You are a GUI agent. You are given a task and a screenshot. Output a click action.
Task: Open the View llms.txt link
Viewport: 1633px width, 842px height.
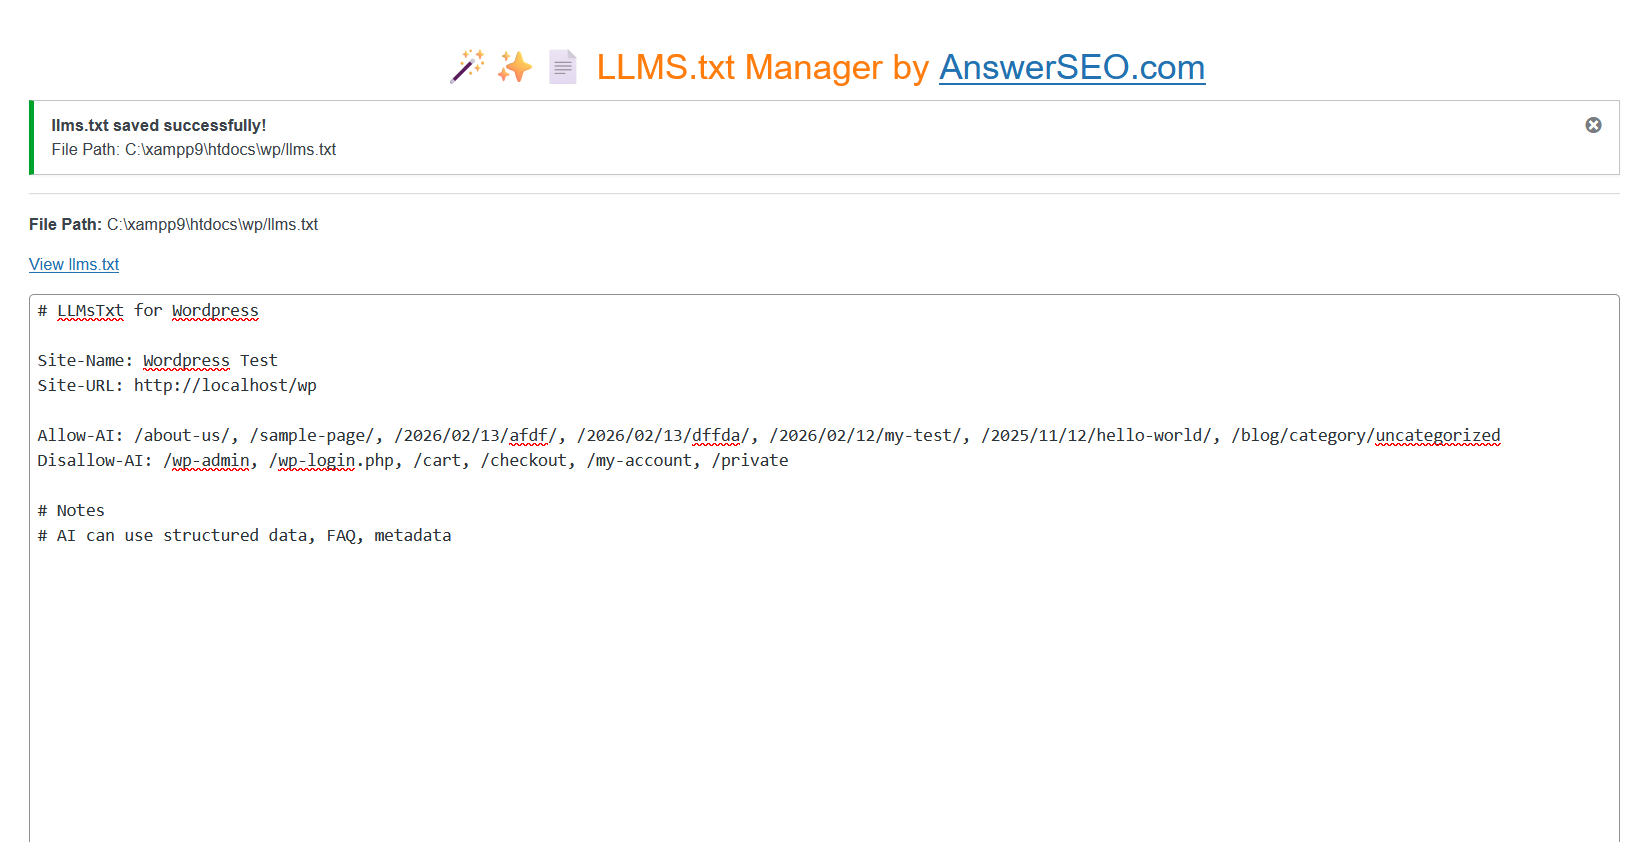pos(74,264)
